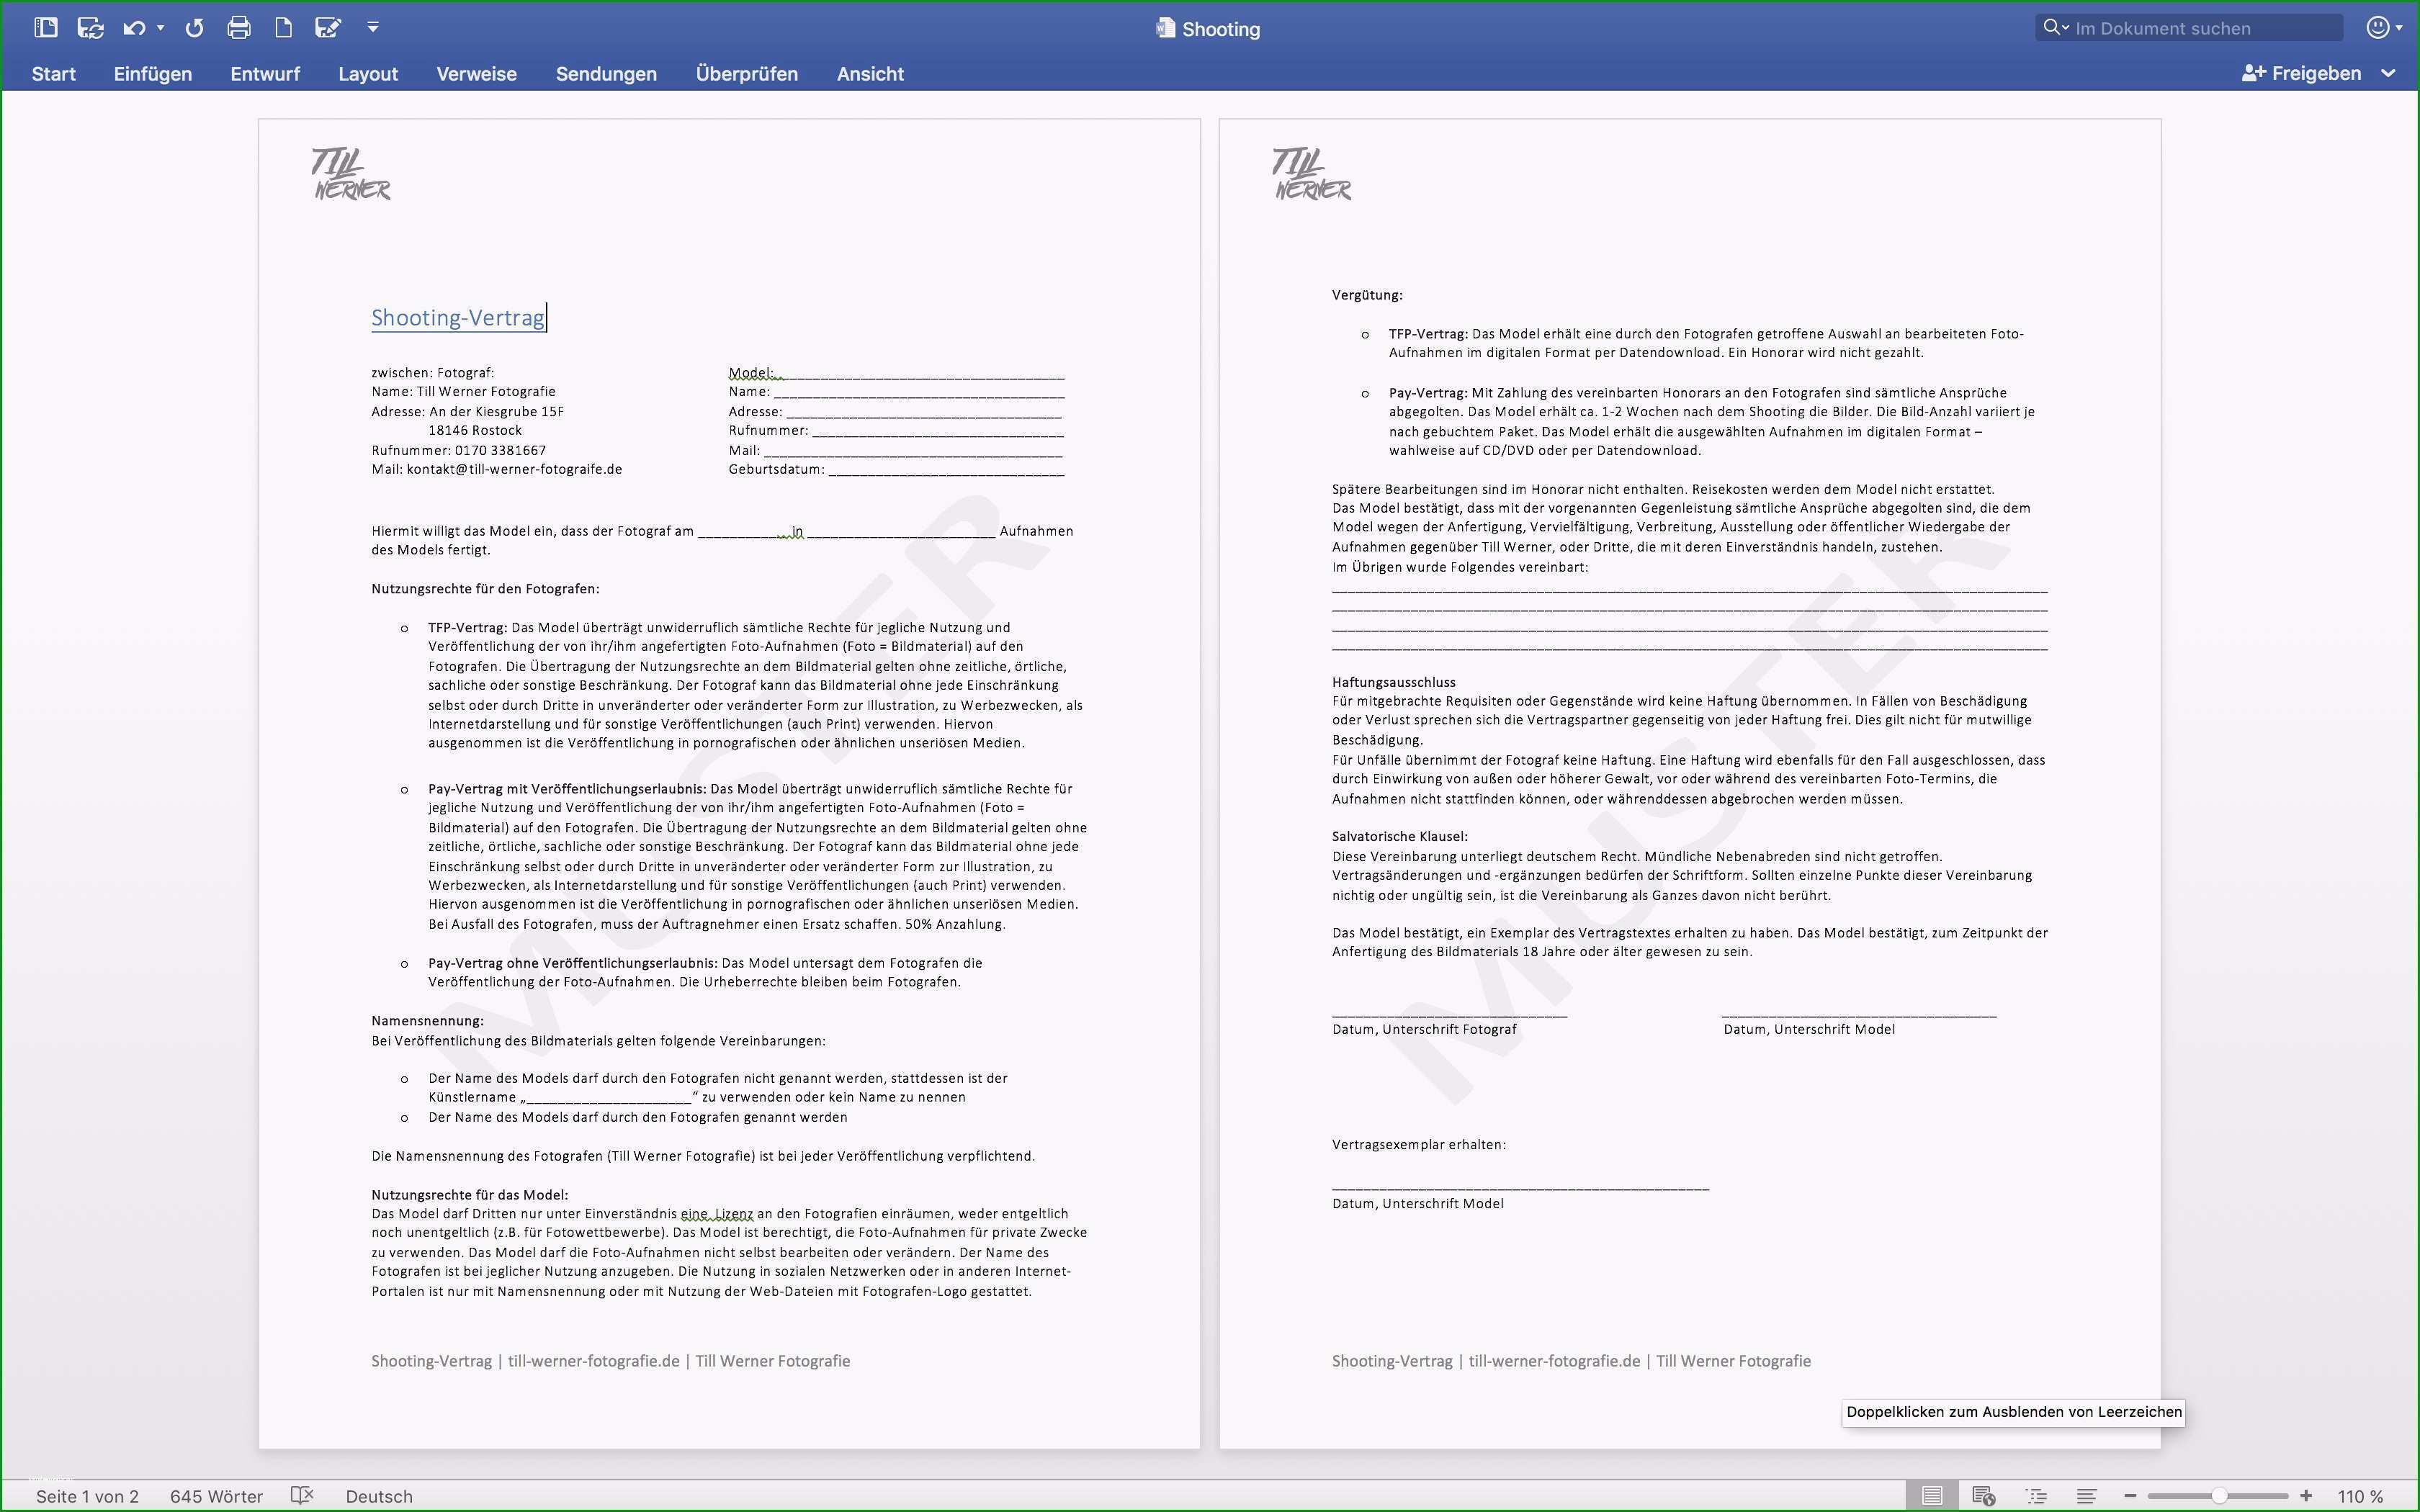This screenshot has height=1512, width=2420.
Task: Open the Sendungen tab
Action: click(606, 74)
